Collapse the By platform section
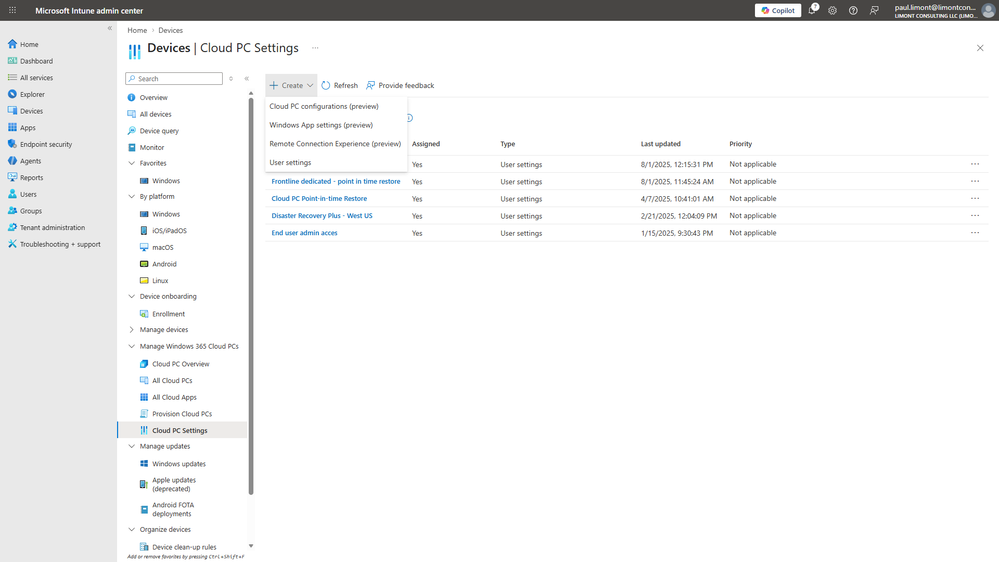999x562 pixels. 131,196
